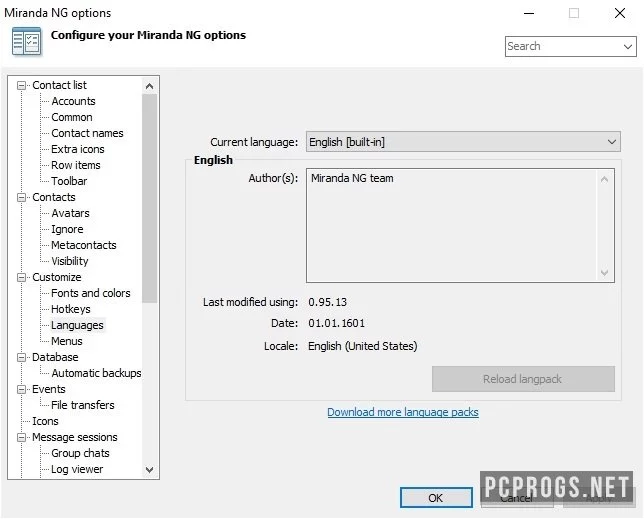The image size is (644, 519).
Task: Collapse the Database tree node
Action: click(21, 357)
